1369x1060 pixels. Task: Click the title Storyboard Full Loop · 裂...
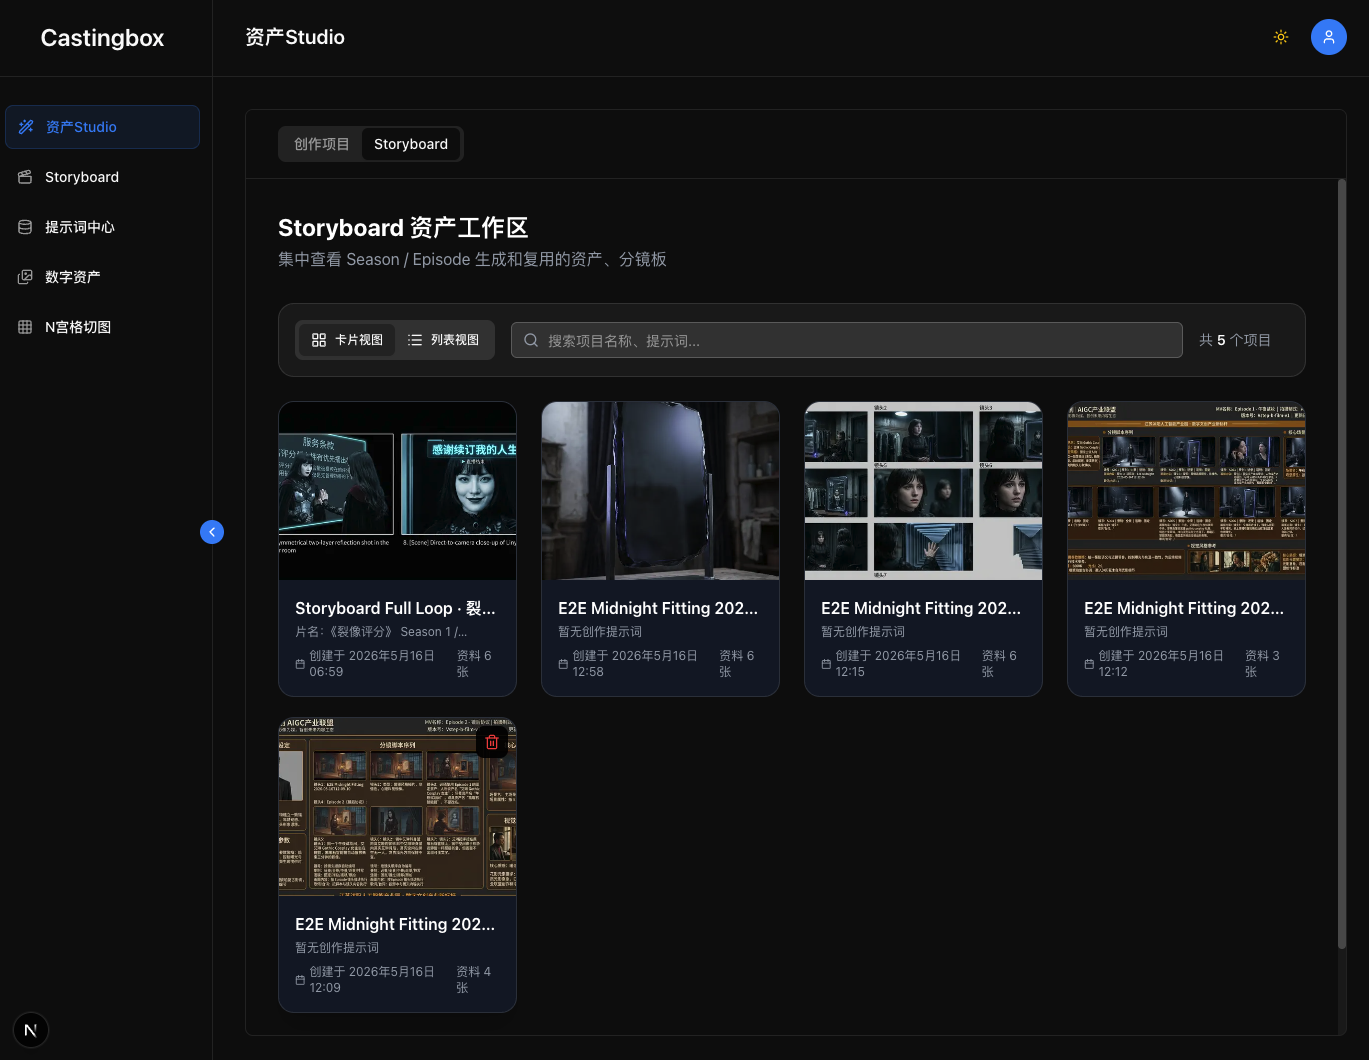point(395,608)
